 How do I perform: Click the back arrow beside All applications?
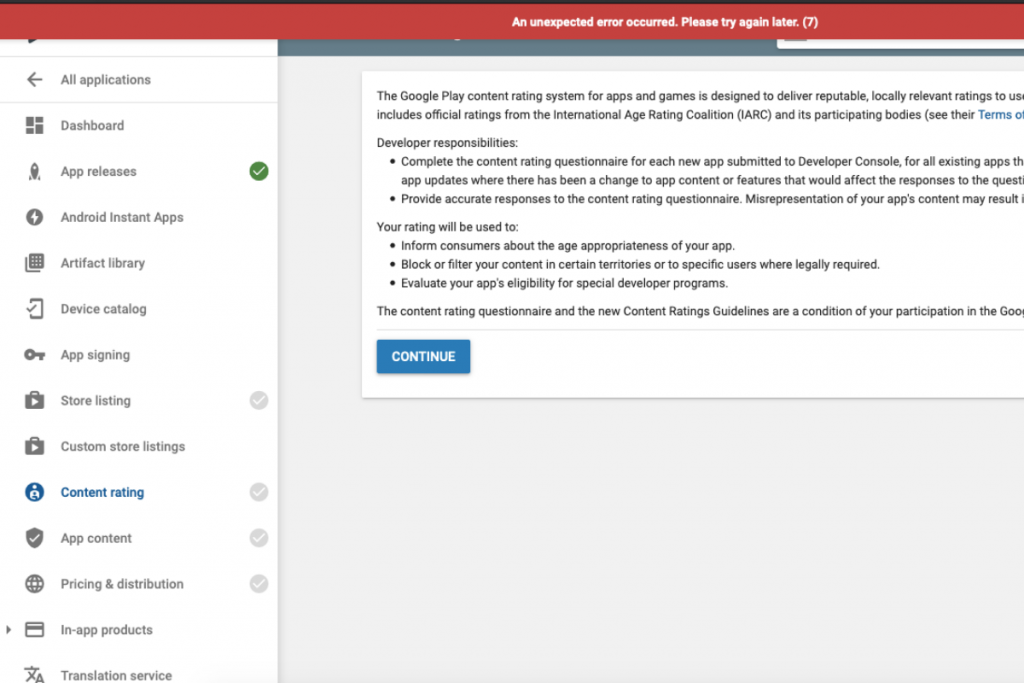pos(35,80)
